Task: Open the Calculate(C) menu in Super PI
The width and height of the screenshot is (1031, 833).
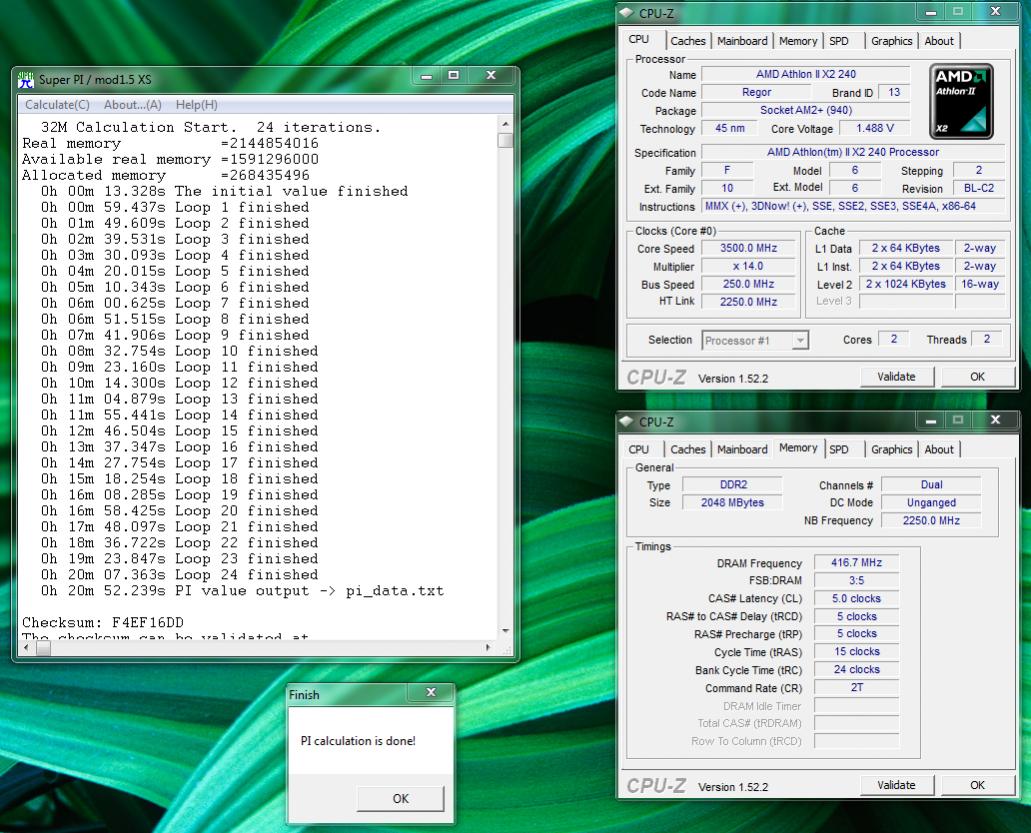Action: point(57,105)
